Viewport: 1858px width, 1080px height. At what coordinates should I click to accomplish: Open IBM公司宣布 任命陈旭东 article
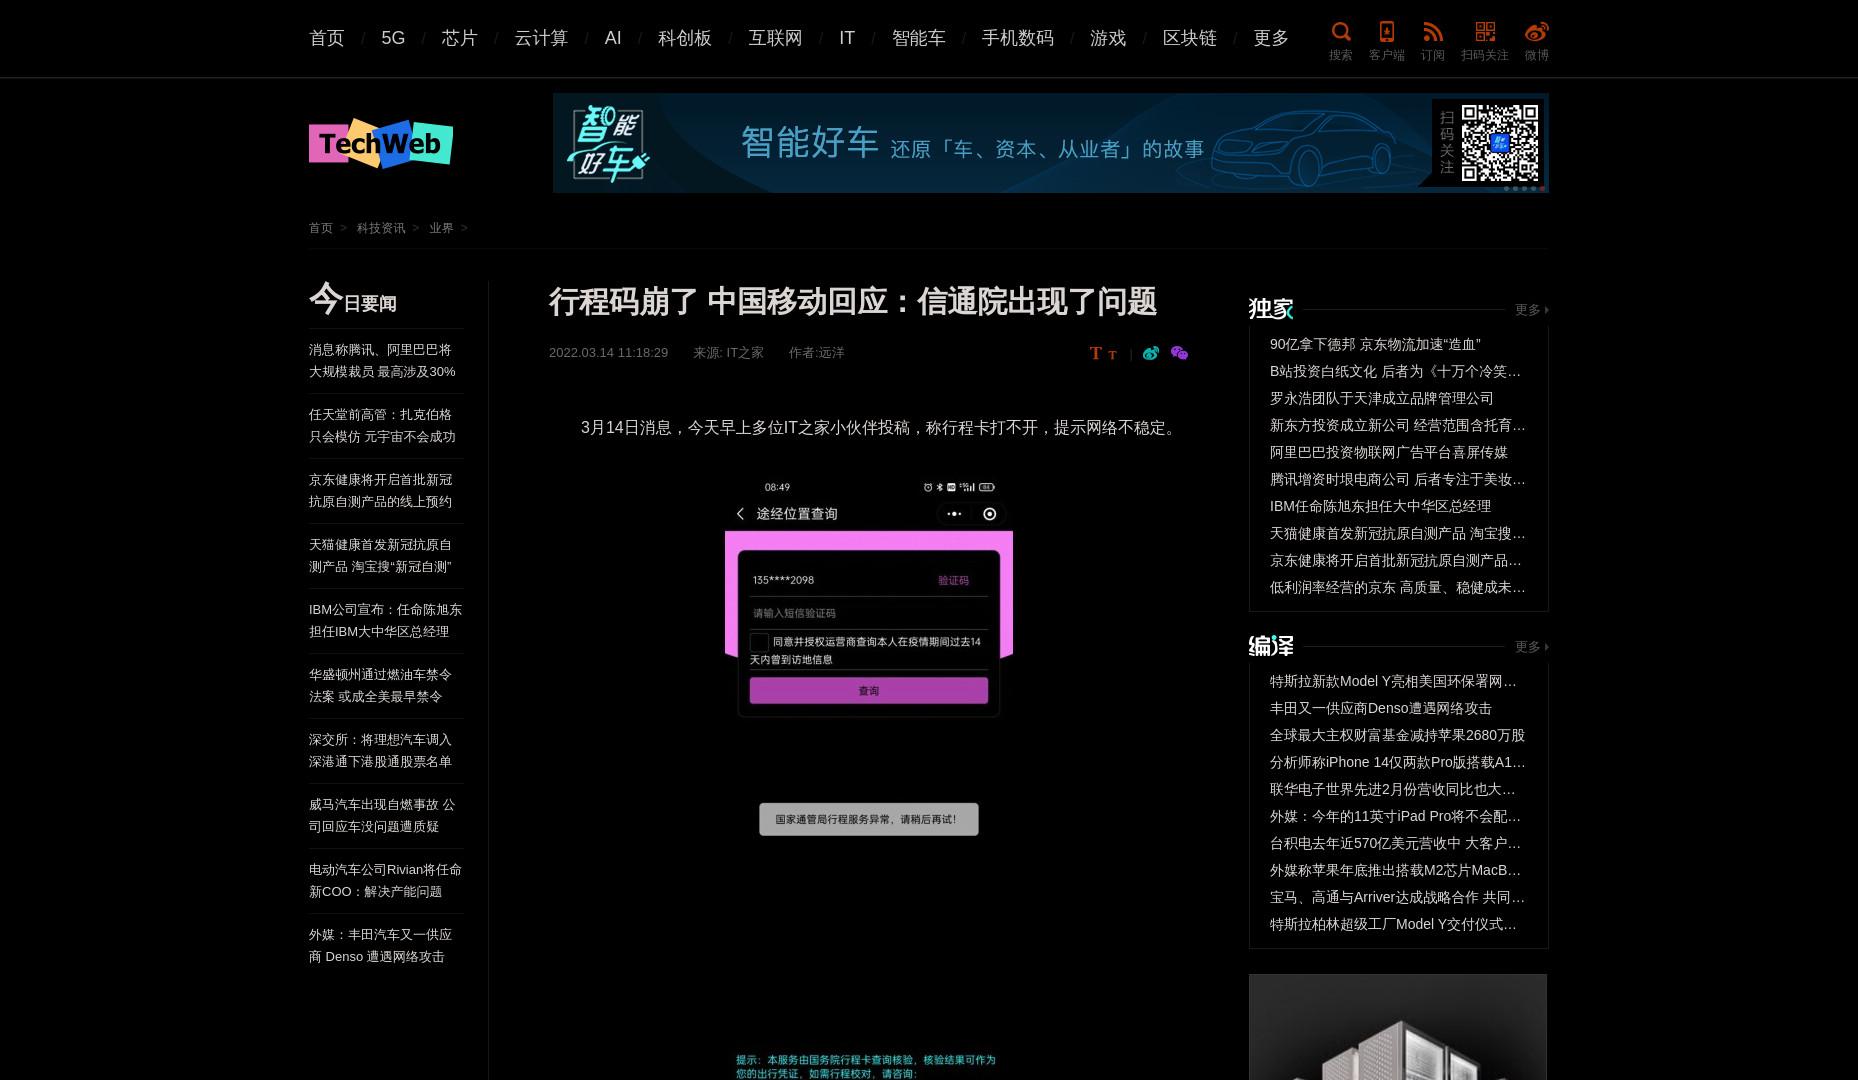[385, 620]
